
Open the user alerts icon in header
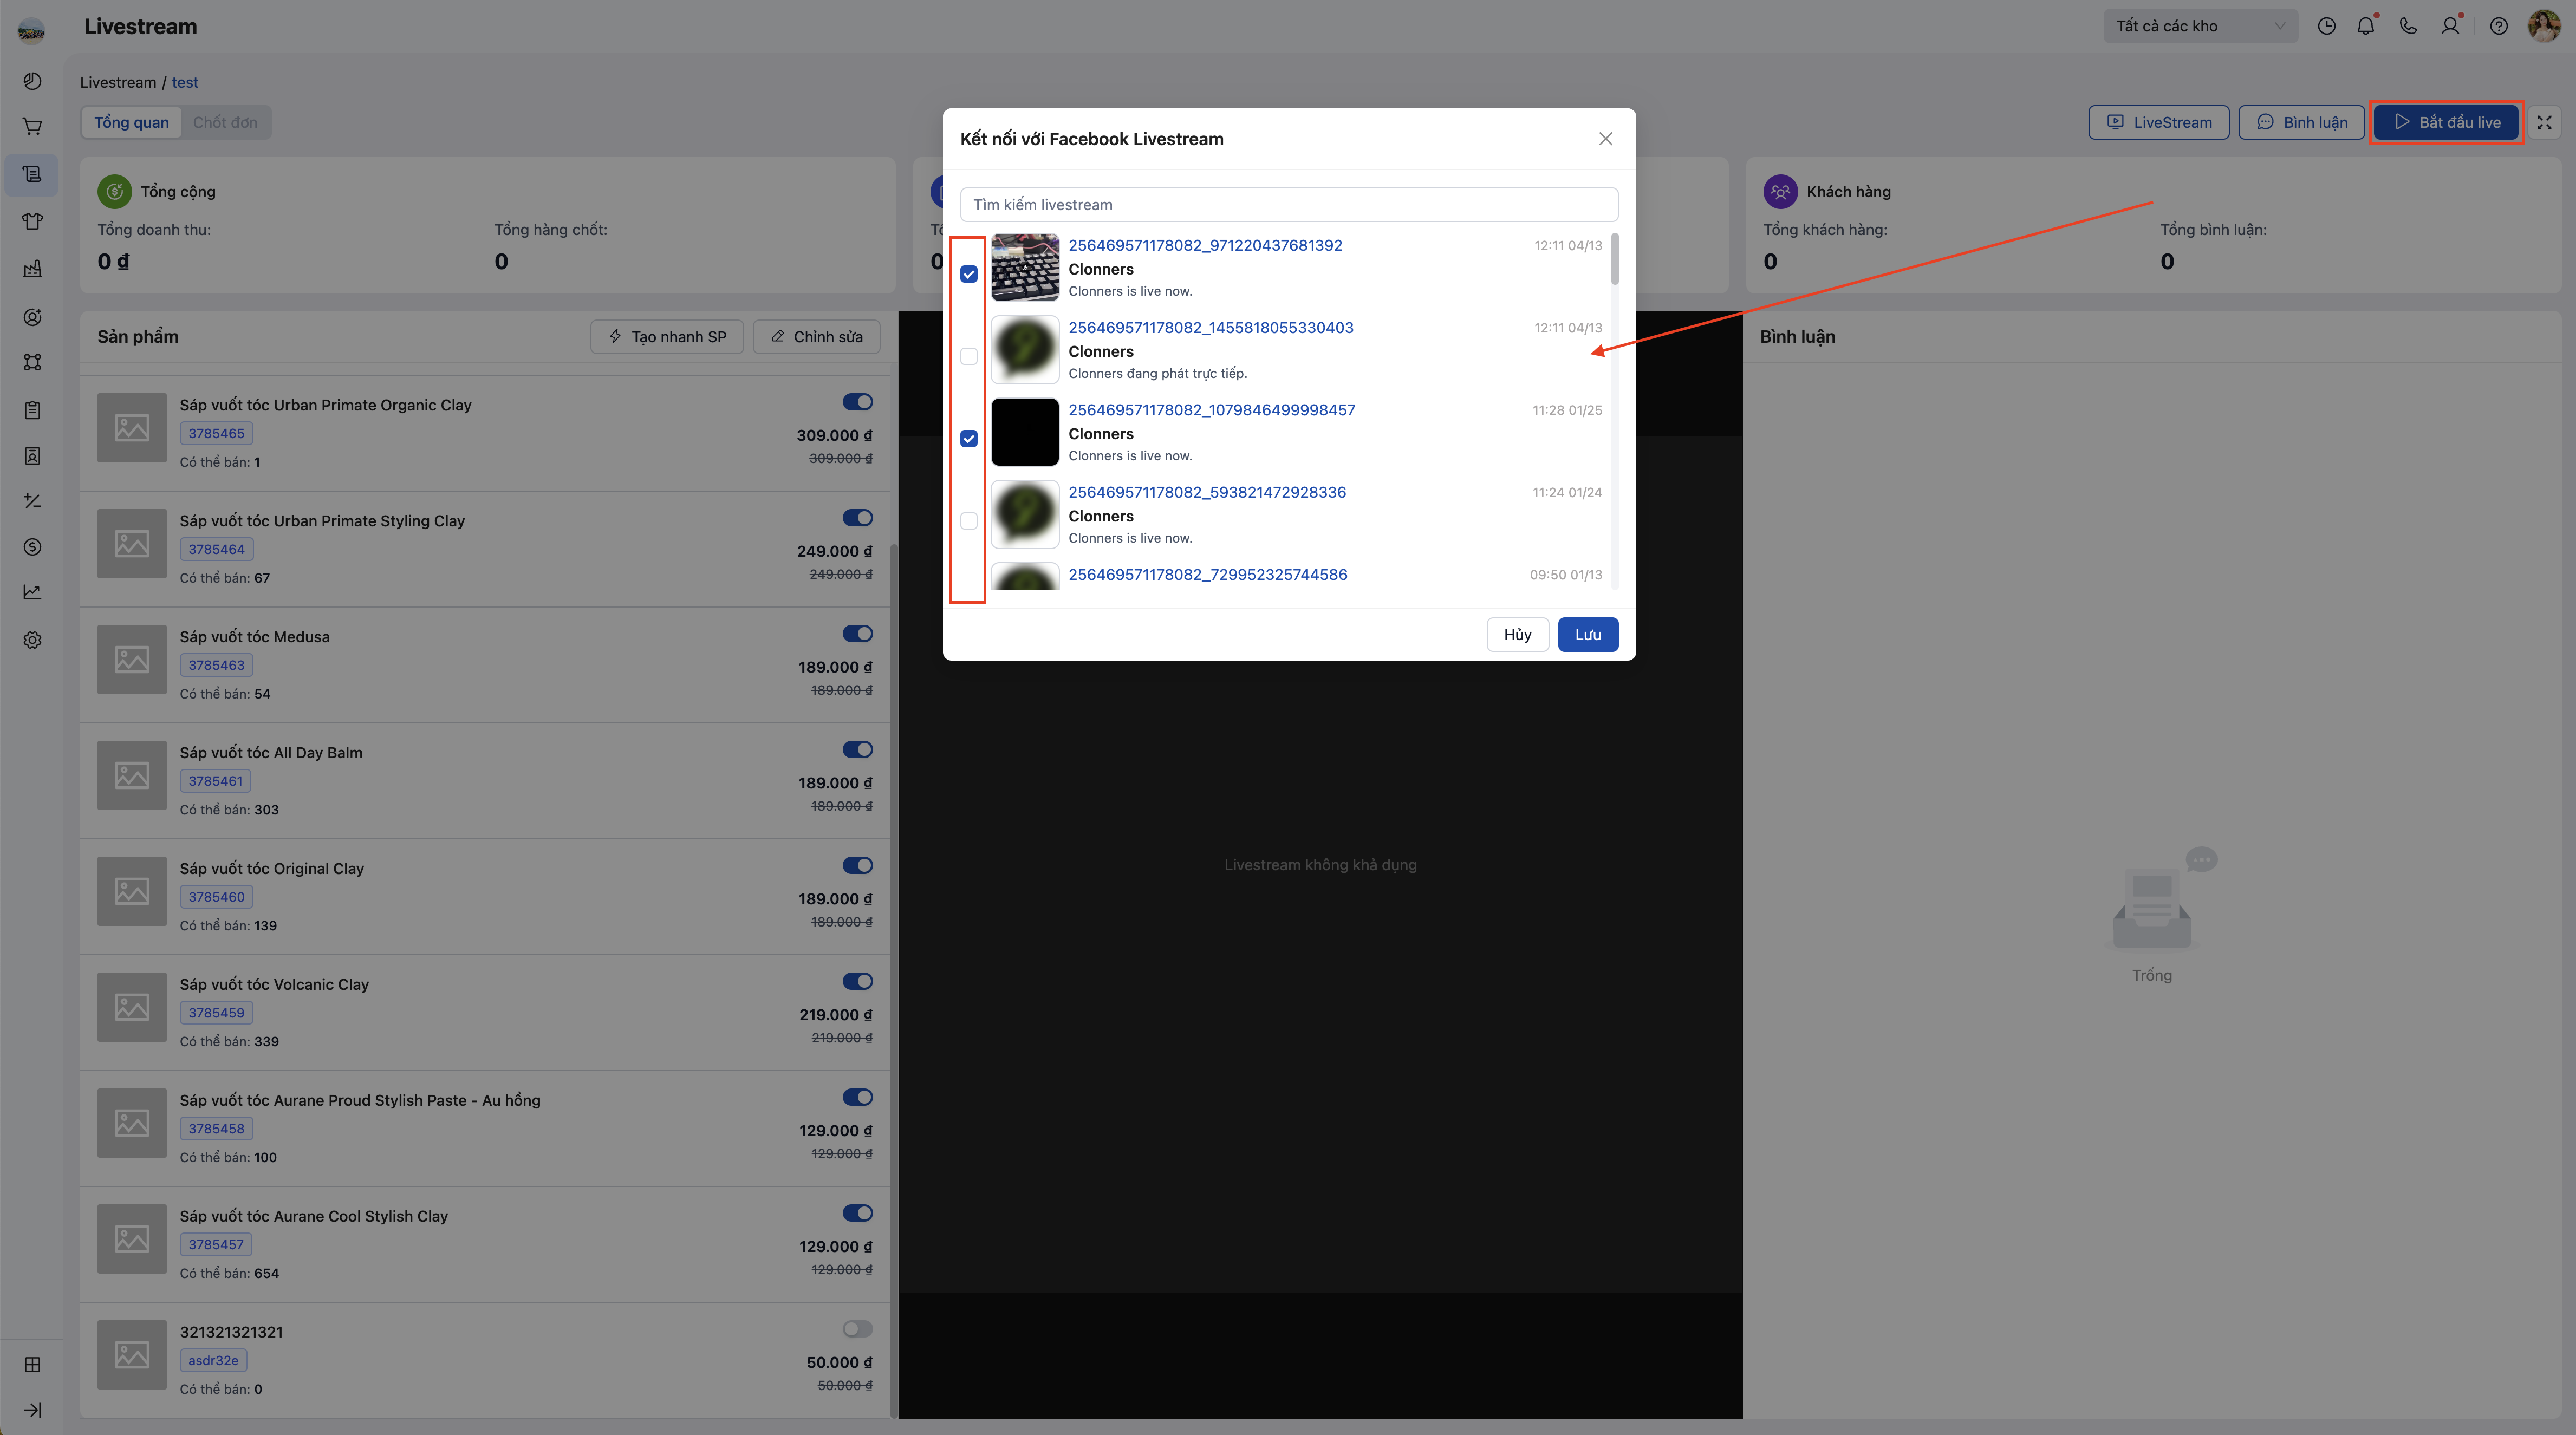tap(2450, 26)
